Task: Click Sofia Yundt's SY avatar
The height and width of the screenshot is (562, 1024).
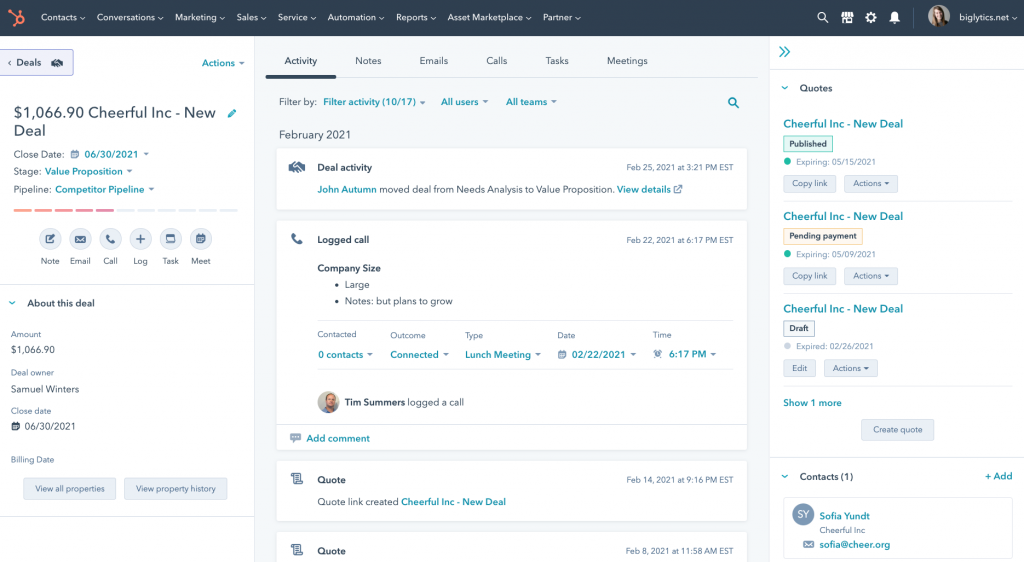Action: (x=803, y=514)
